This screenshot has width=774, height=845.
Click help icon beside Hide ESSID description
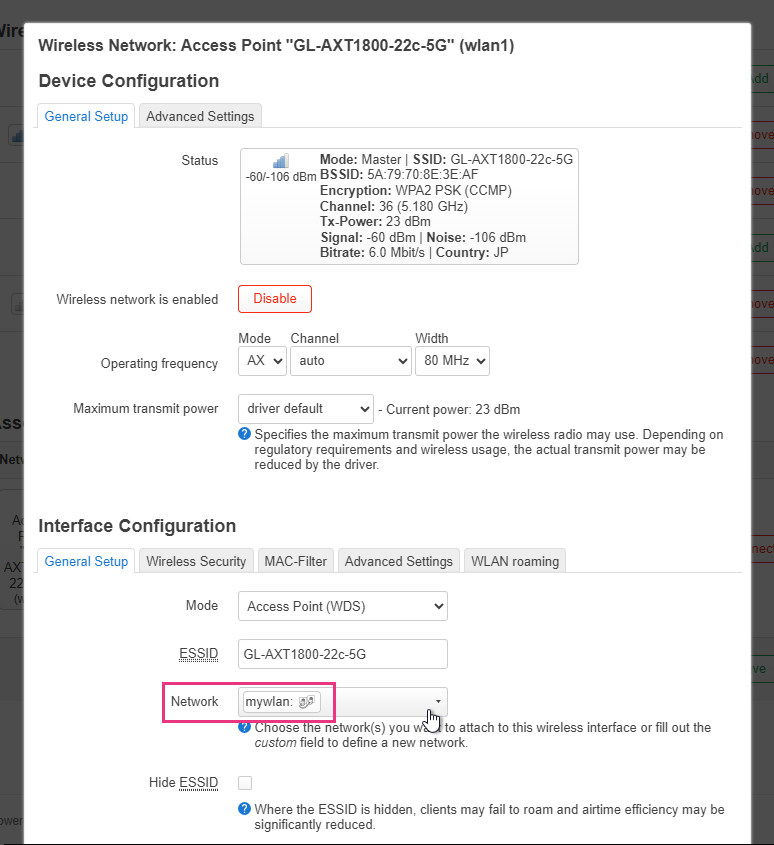point(244,809)
